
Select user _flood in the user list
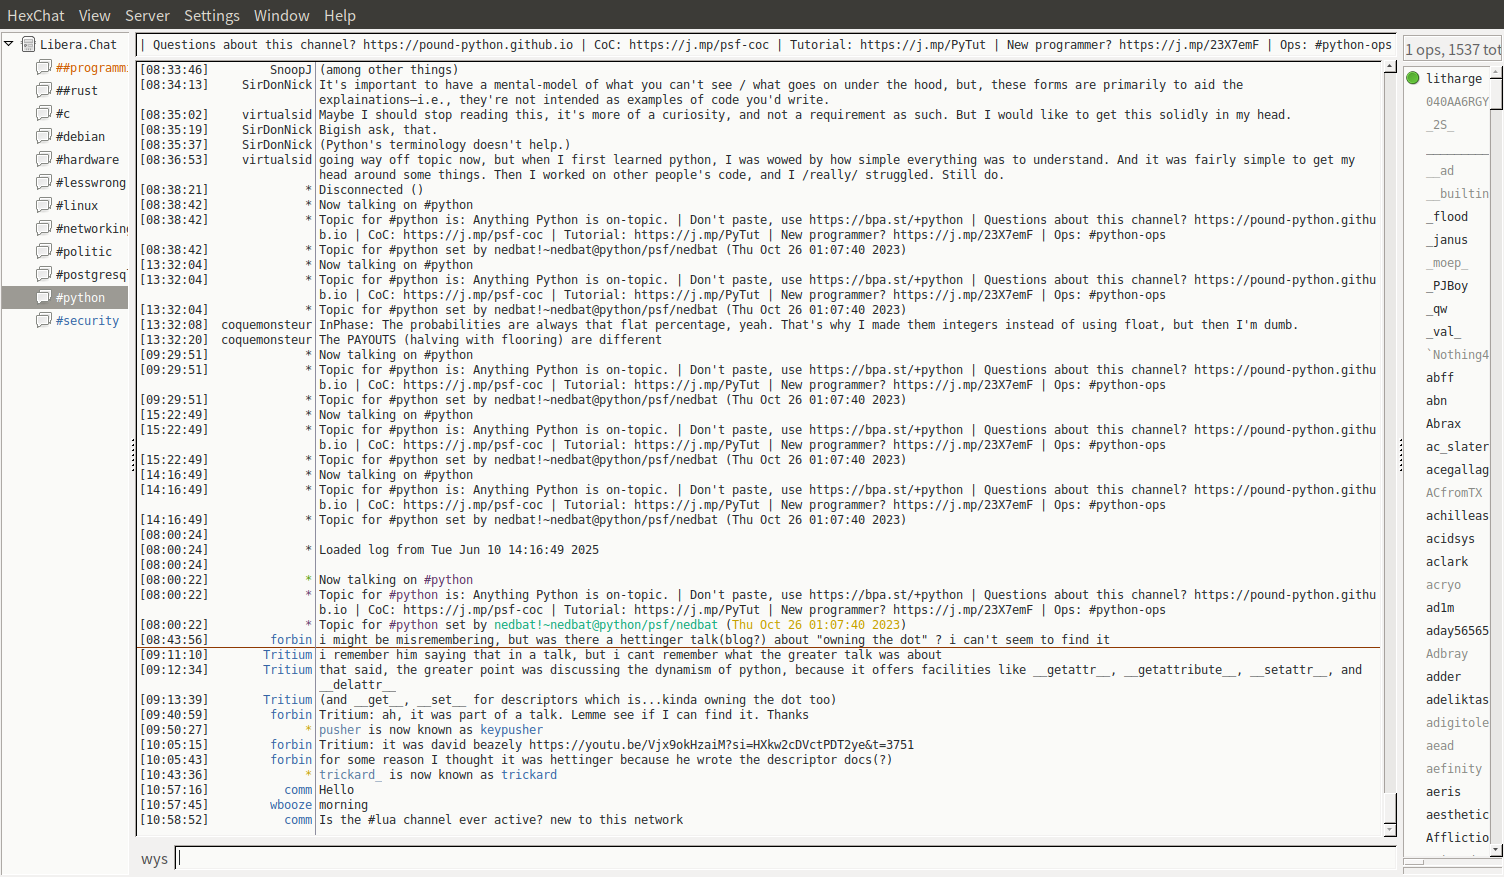coord(1447,216)
